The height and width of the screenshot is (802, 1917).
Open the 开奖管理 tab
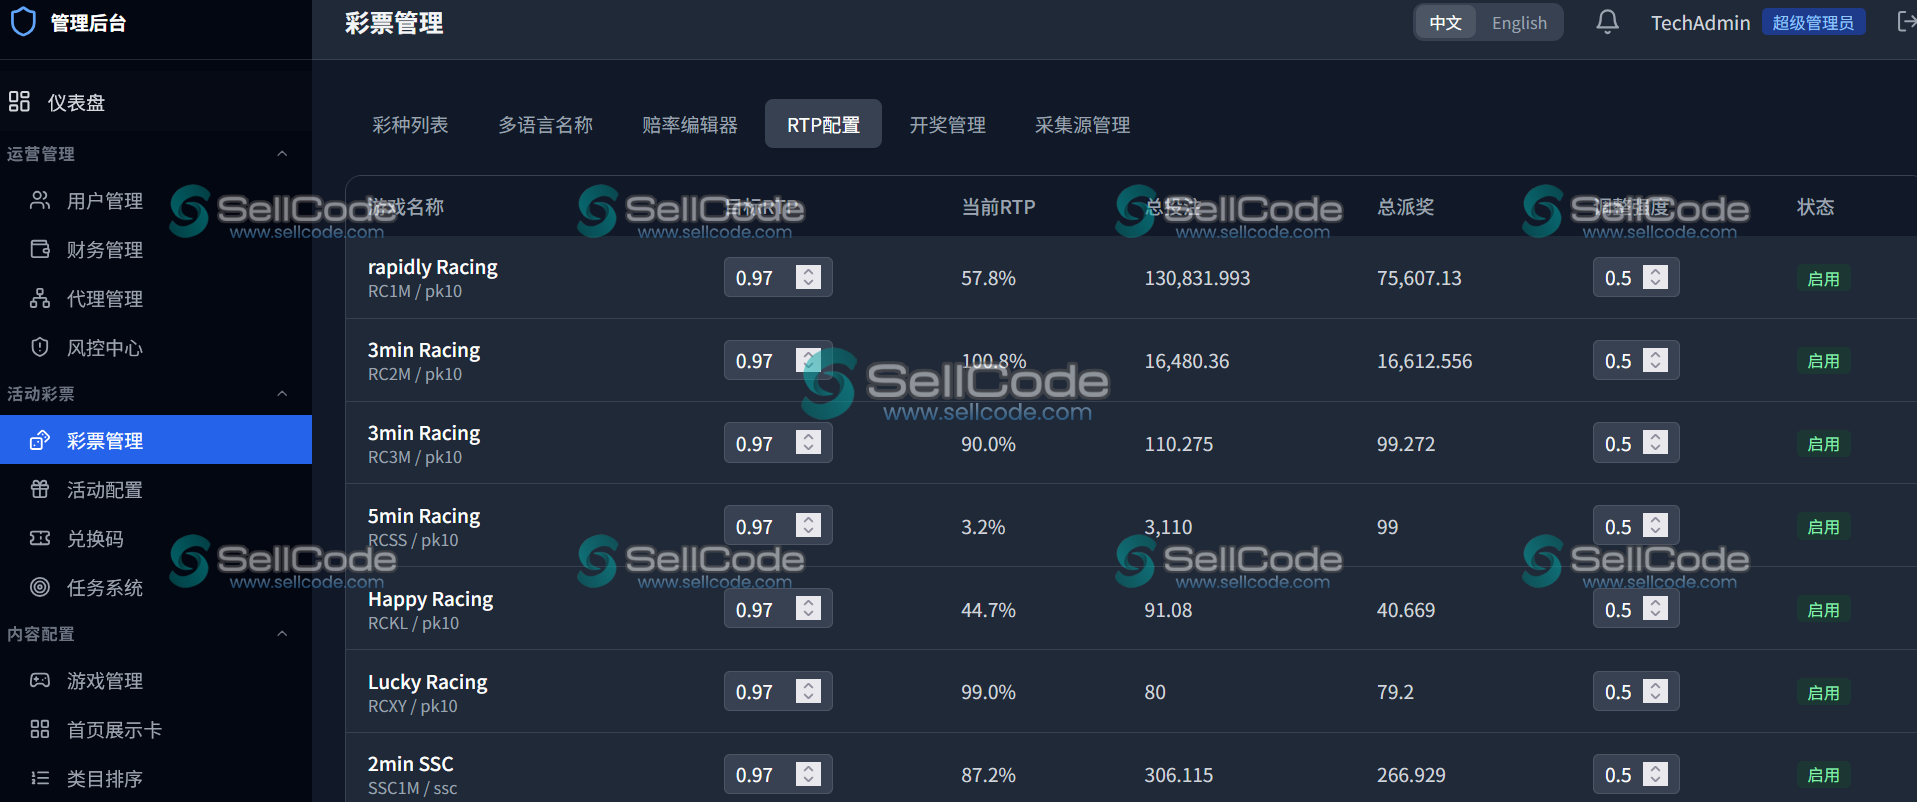pyautogui.click(x=947, y=124)
